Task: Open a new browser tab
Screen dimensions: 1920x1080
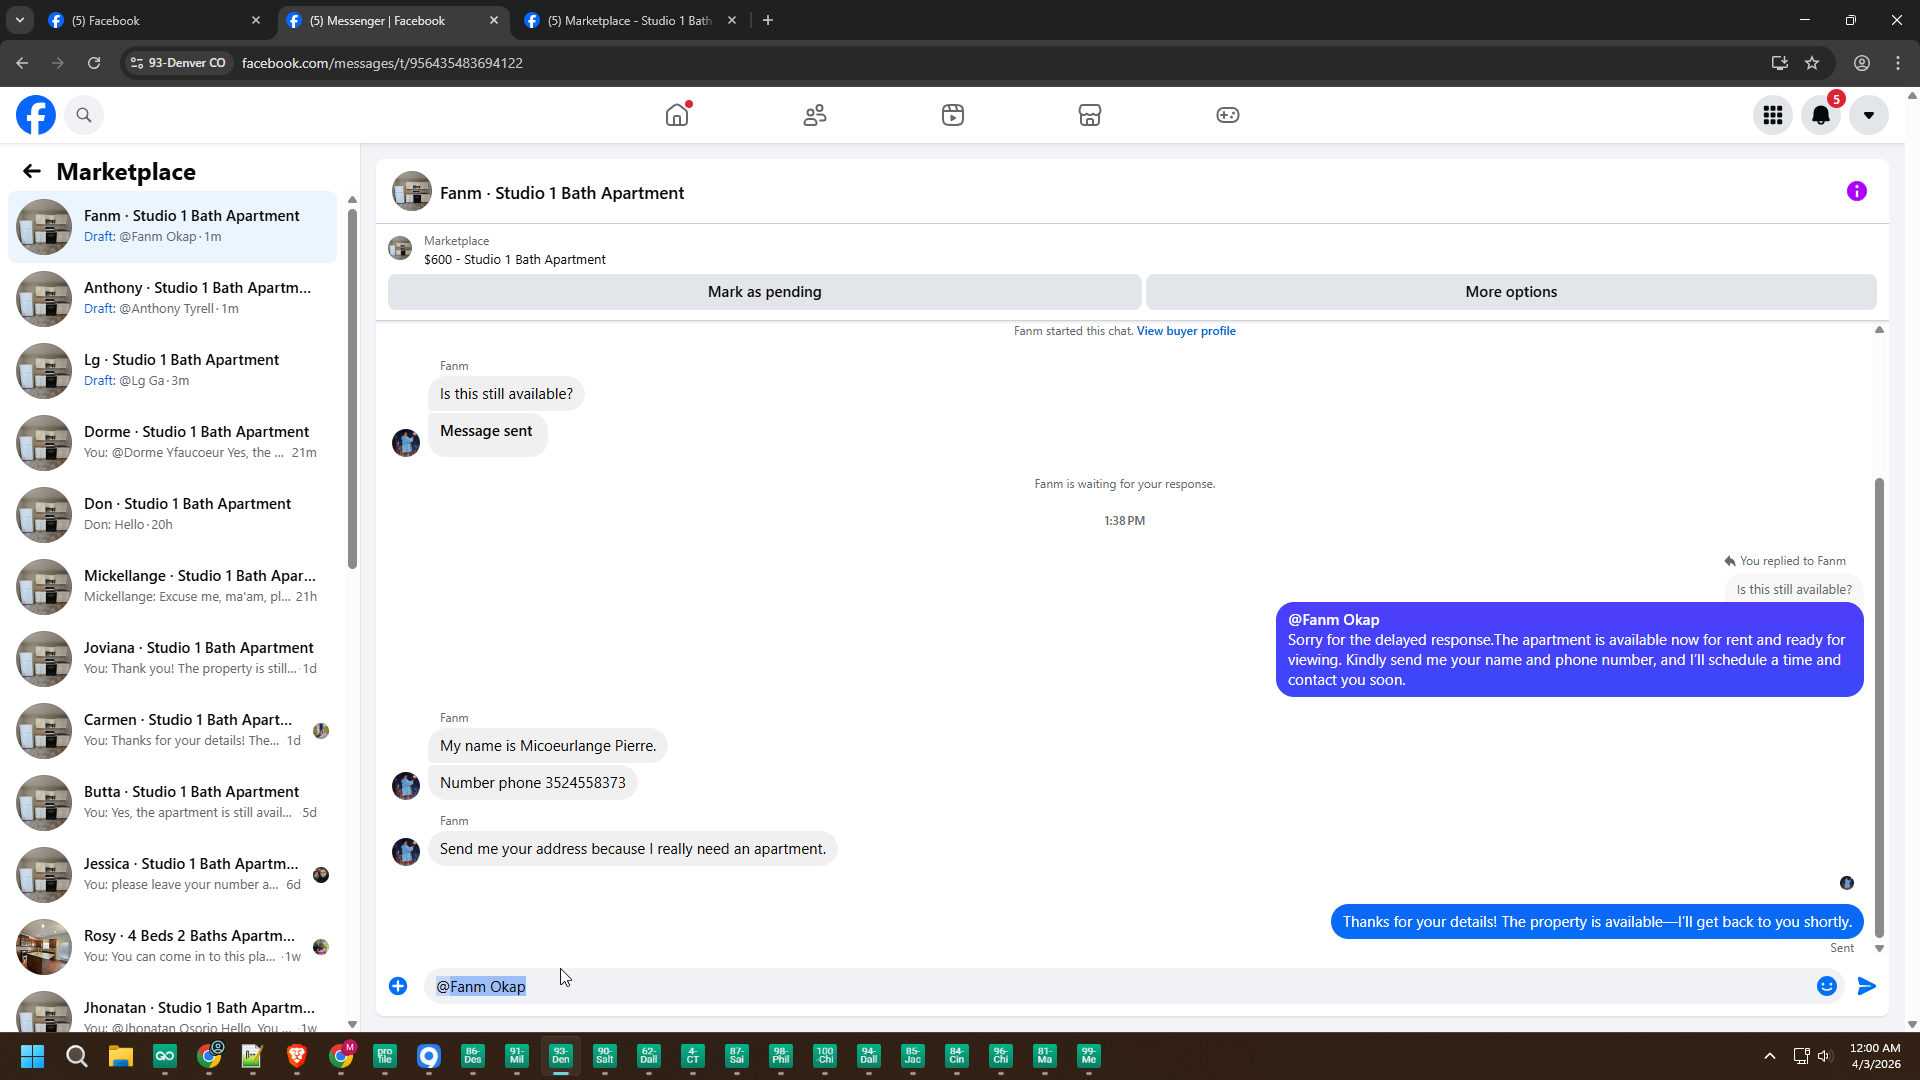Action: tap(768, 20)
